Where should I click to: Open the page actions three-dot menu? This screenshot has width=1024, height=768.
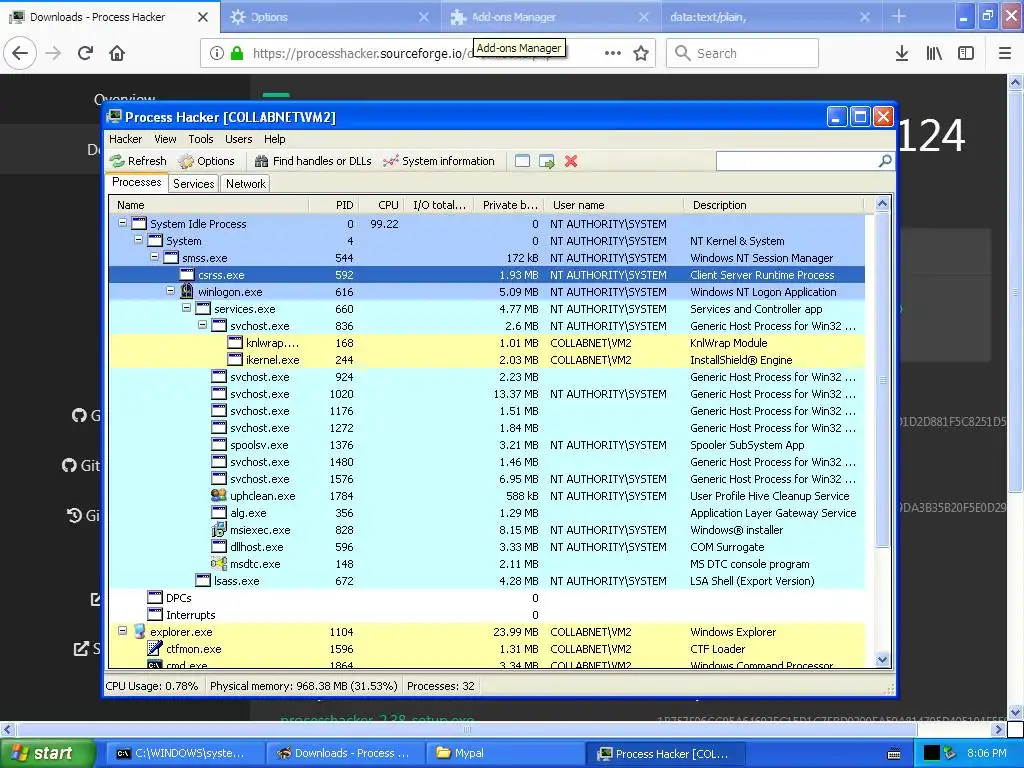point(613,53)
